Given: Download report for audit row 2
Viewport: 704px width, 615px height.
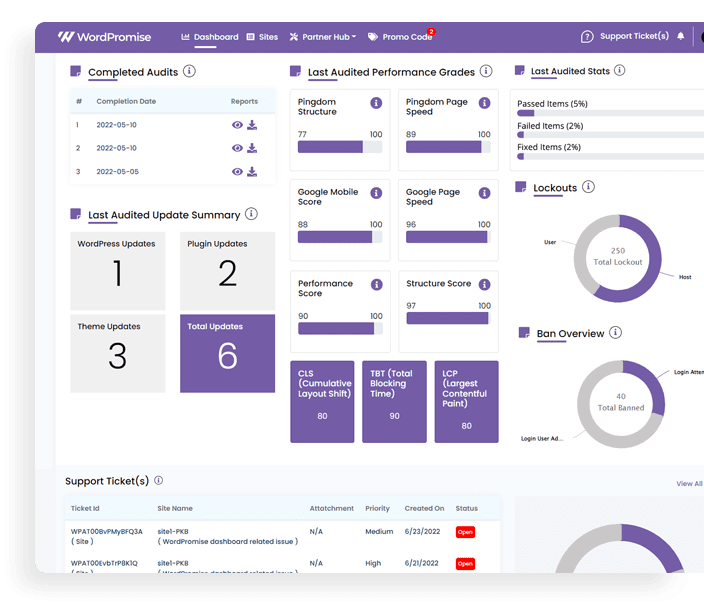Looking at the screenshot, I should (252, 148).
